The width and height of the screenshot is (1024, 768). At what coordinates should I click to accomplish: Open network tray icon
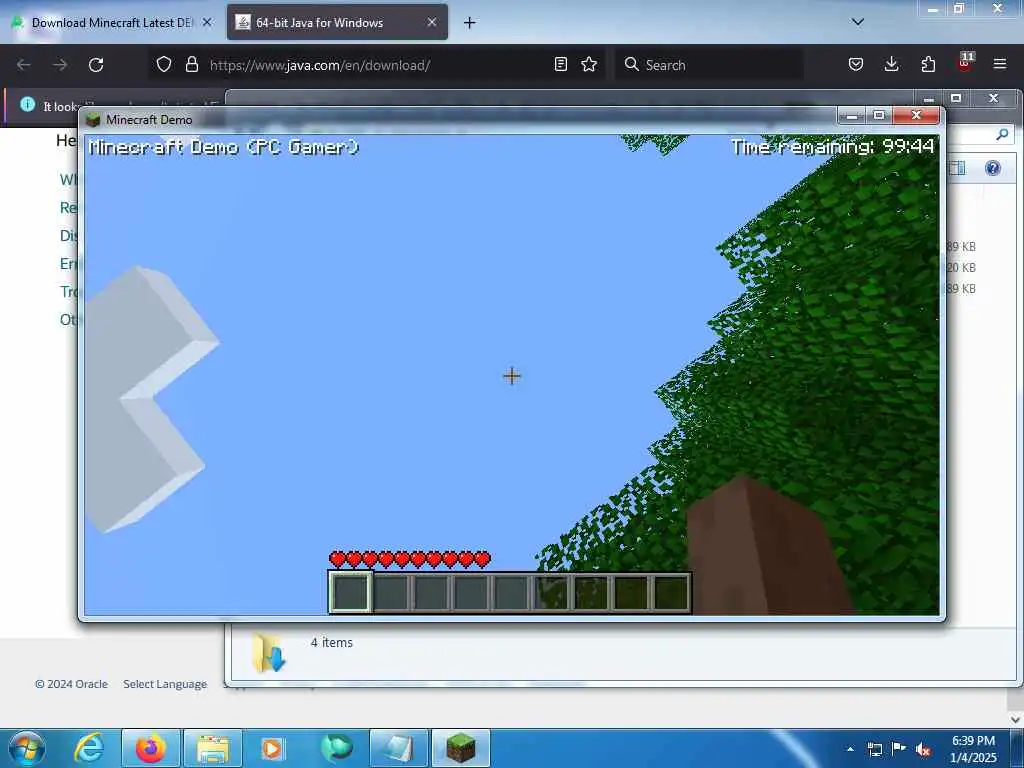874,749
